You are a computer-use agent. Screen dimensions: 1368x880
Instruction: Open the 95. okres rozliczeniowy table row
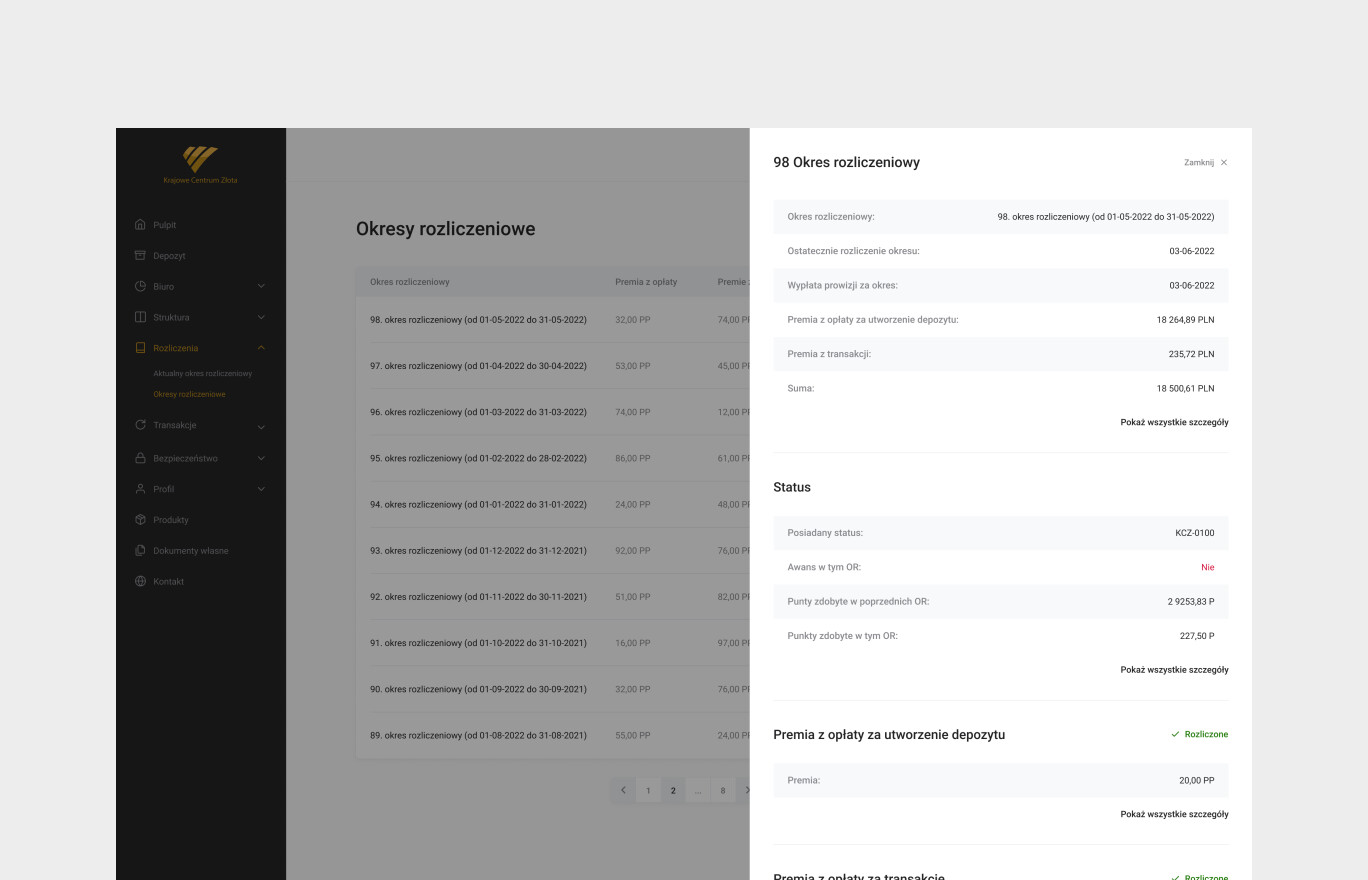(478, 458)
